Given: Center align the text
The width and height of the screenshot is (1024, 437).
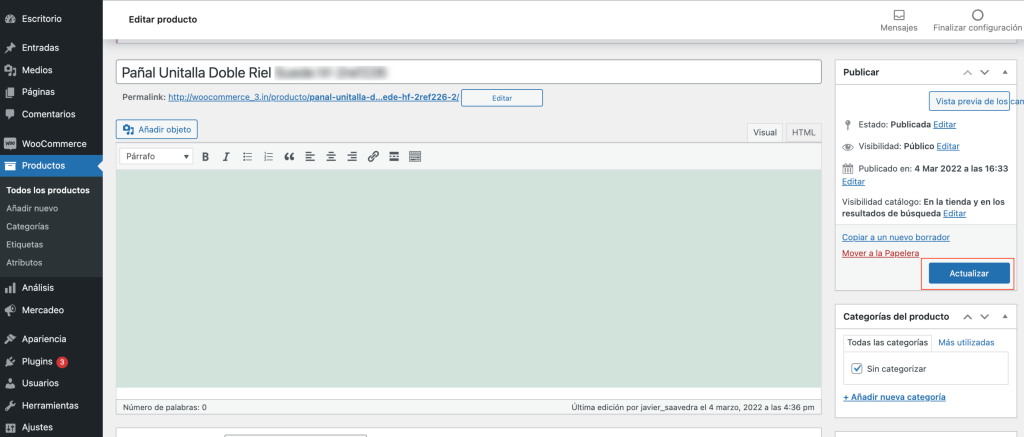Looking at the screenshot, I should (x=331, y=157).
